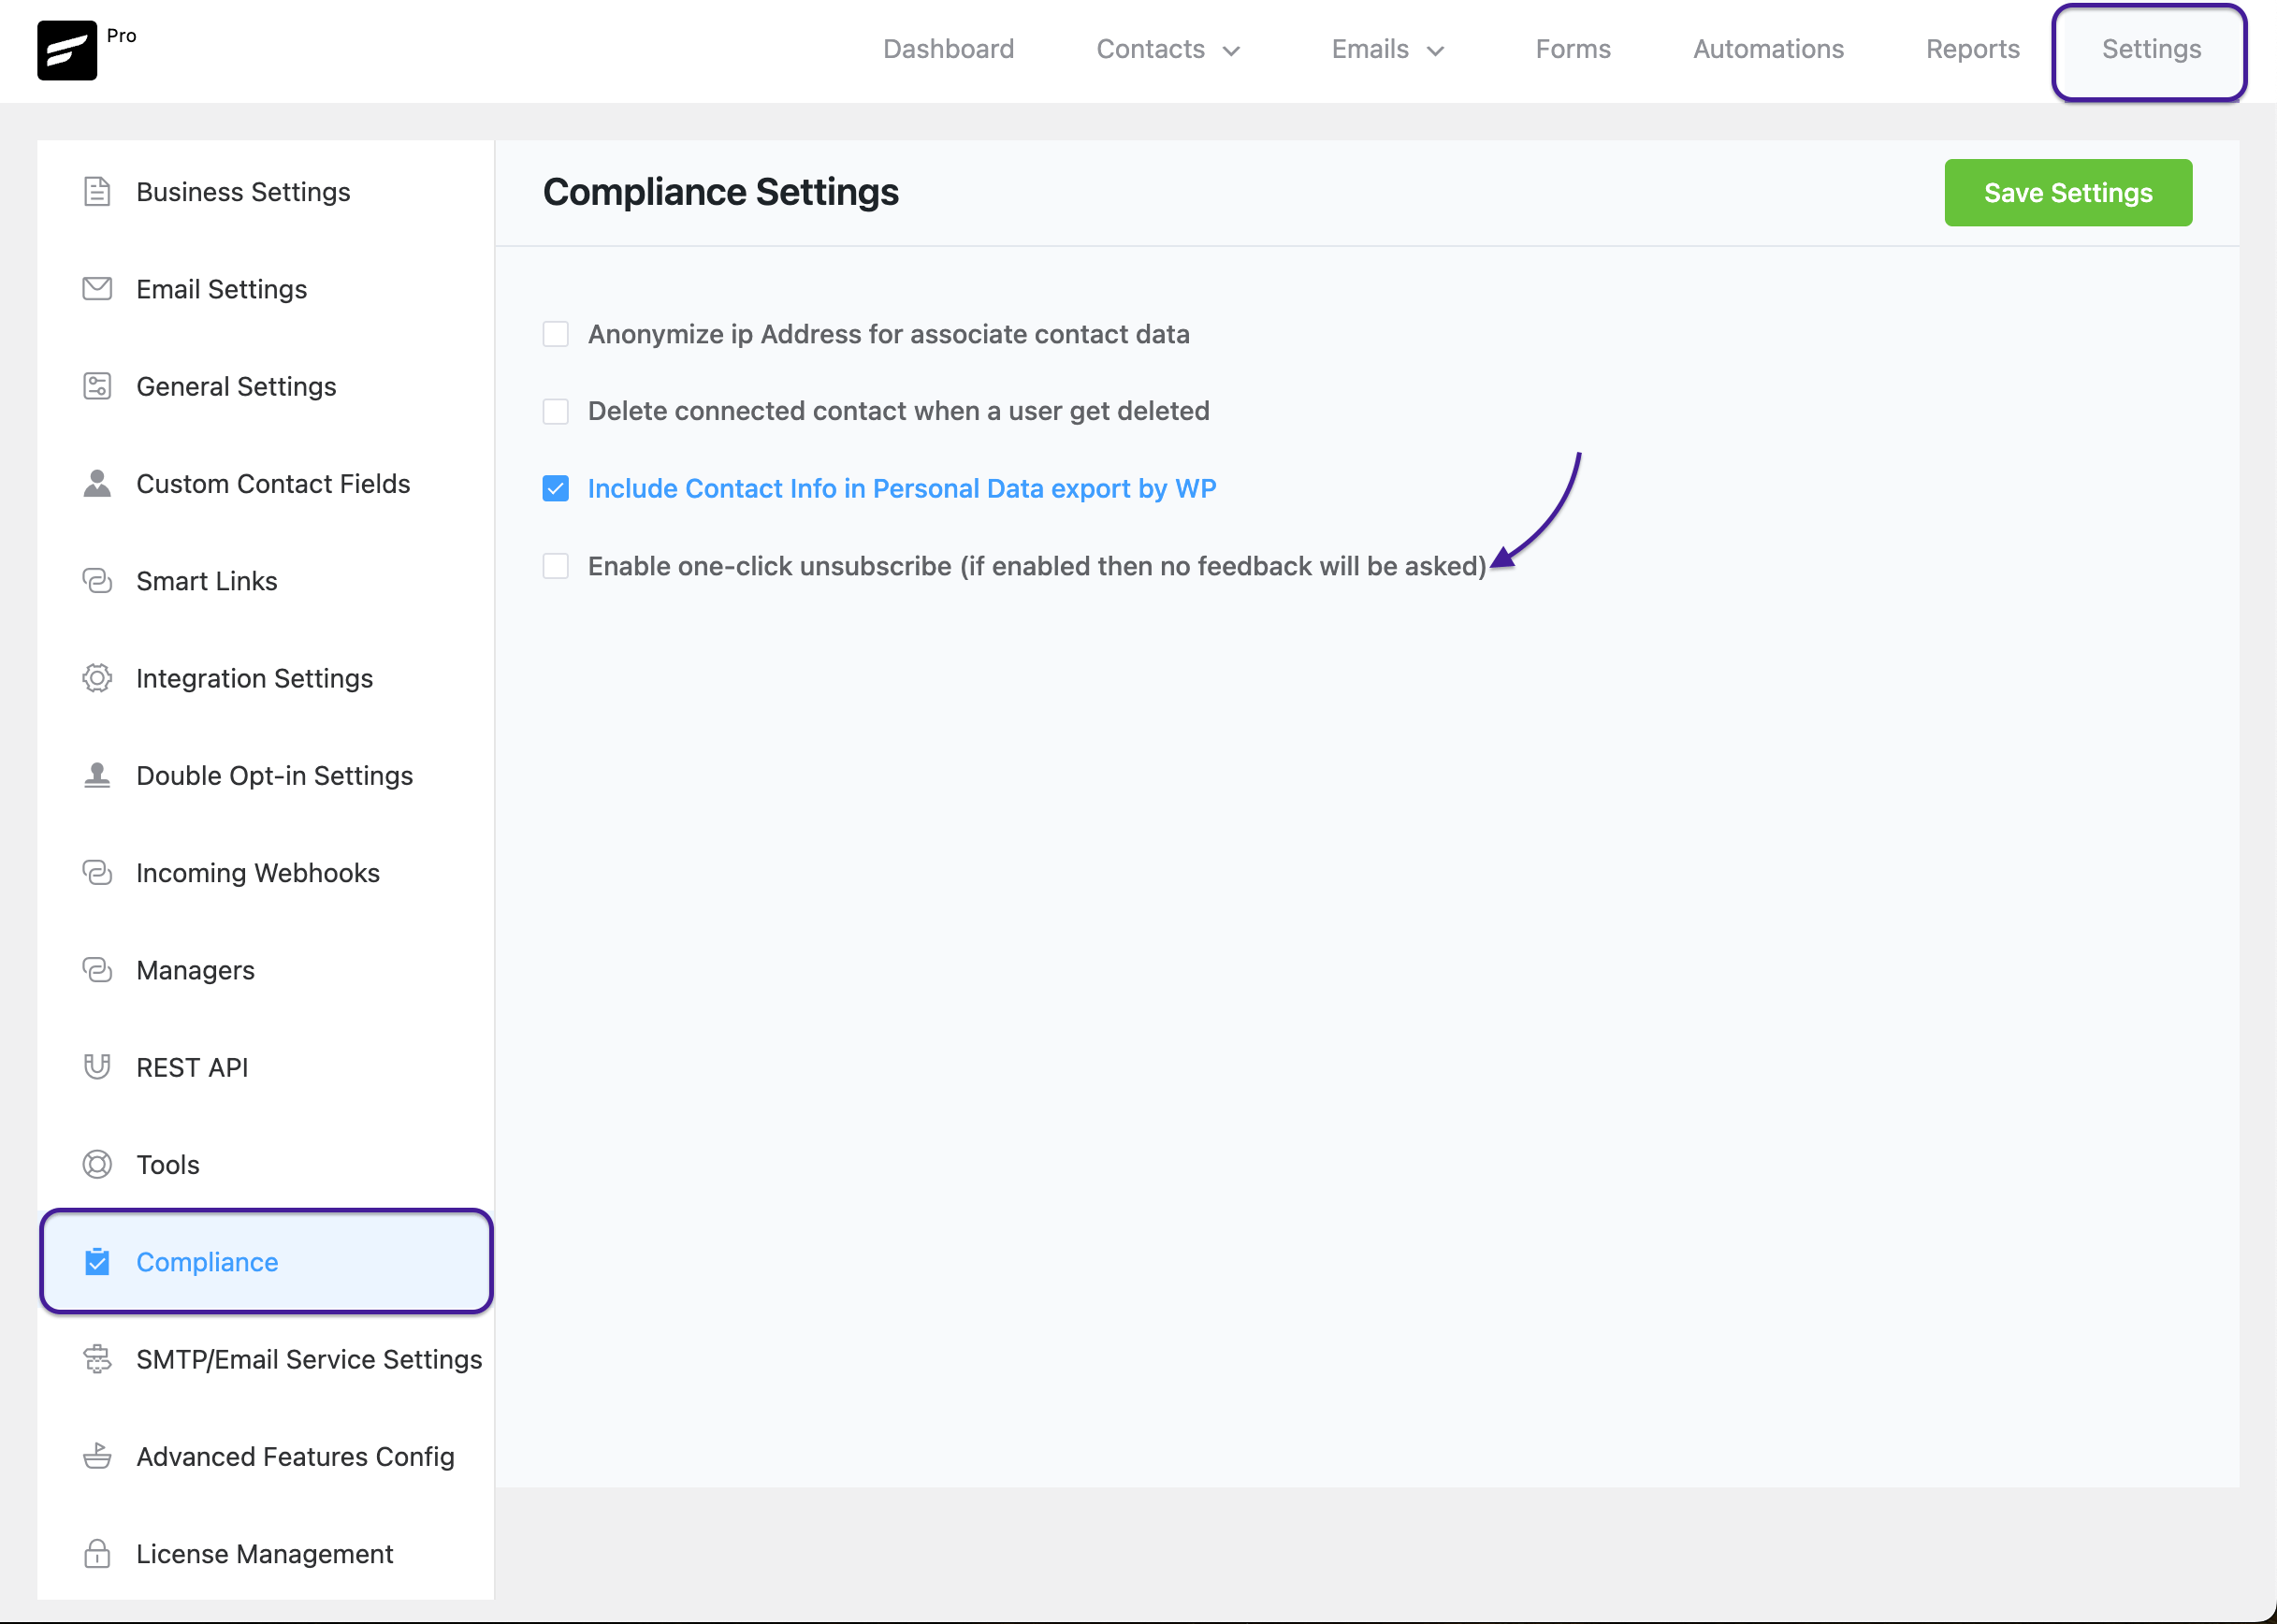Click Save Settings button
This screenshot has width=2277, height=1624.
tap(2068, 192)
